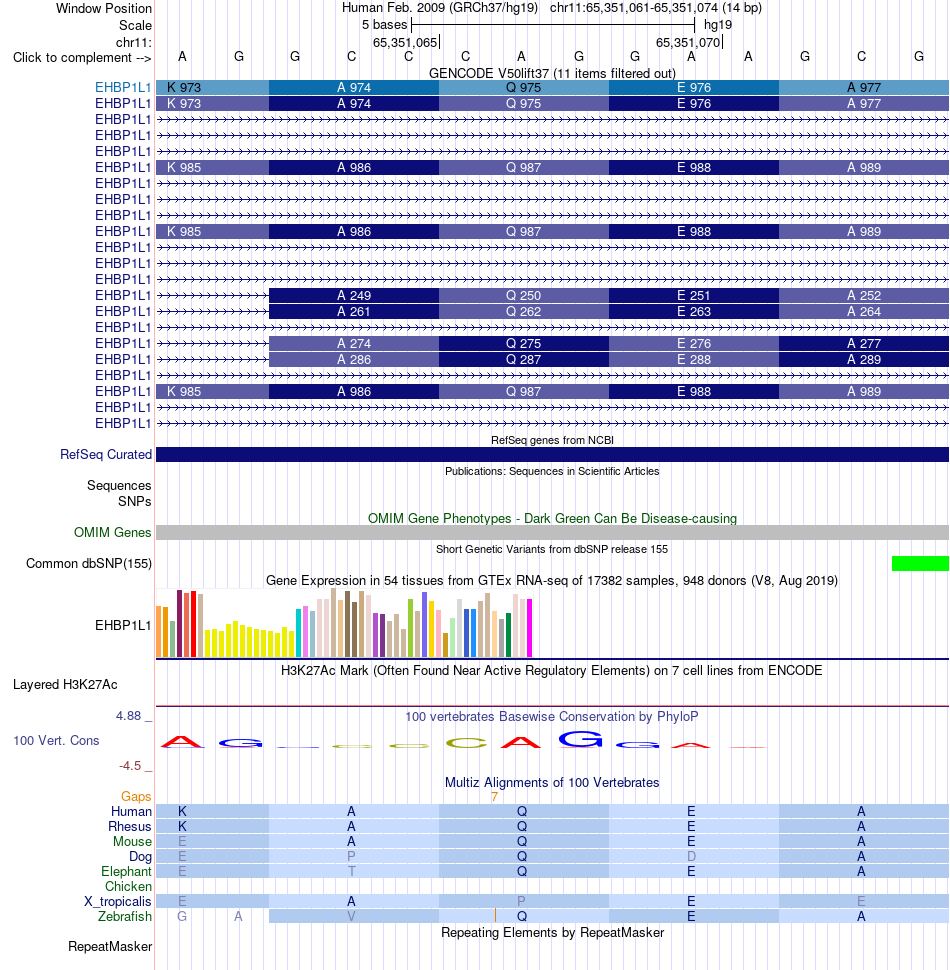
Task: Click the magenta bar ending the GTEx chart
Action: pyautogui.click(x=529, y=628)
